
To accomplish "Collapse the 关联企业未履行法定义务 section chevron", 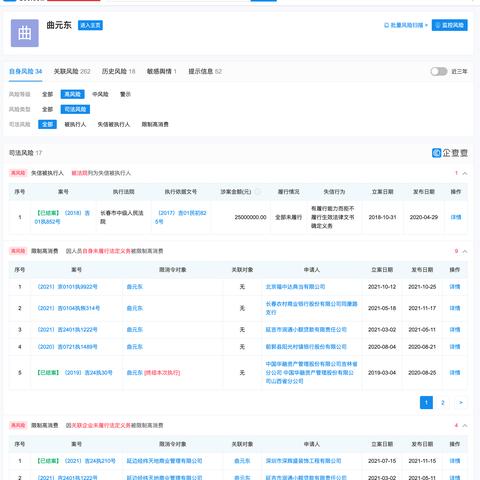I will (x=465, y=426).
